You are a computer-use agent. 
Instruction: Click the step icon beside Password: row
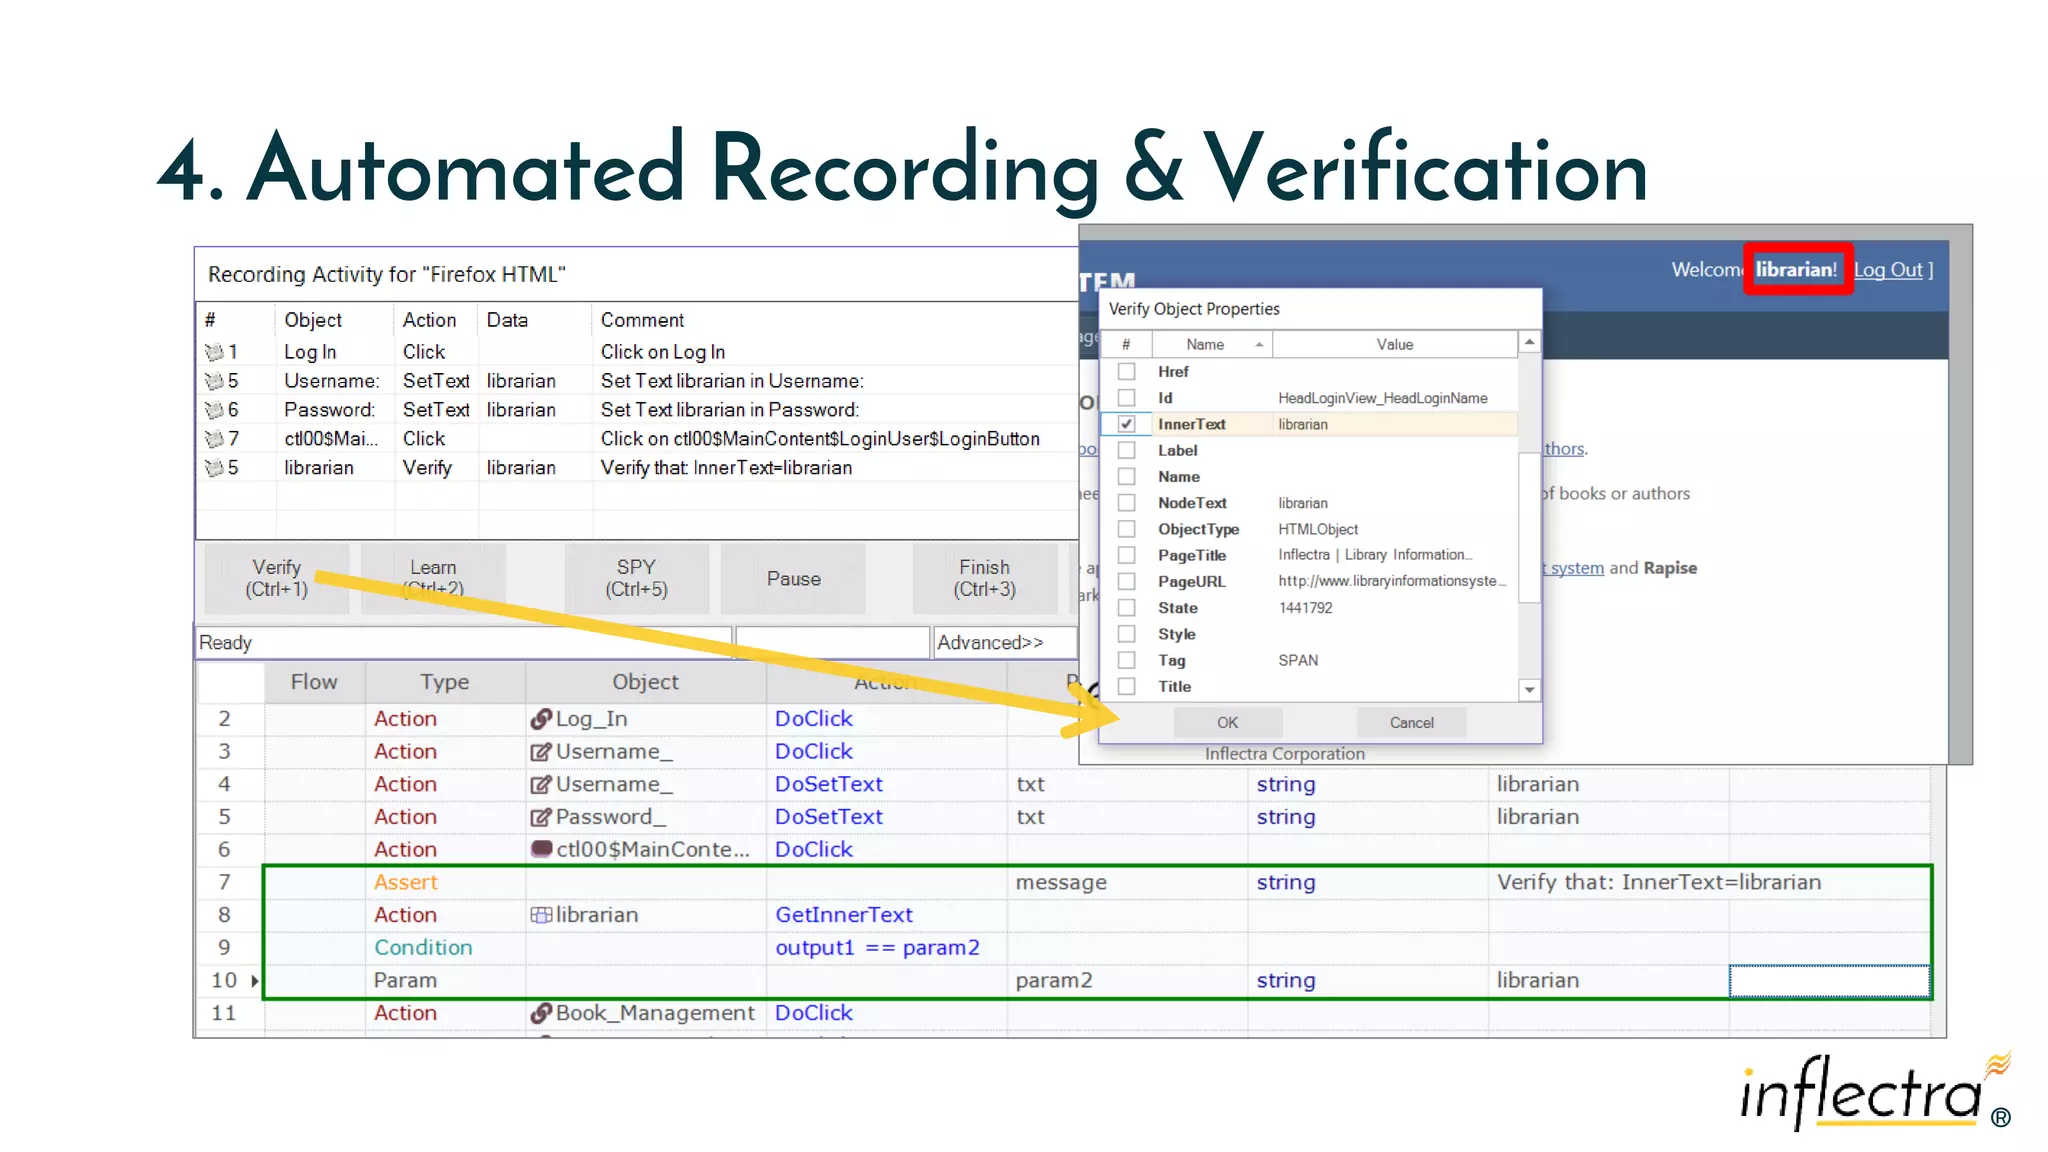click(214, 410)
